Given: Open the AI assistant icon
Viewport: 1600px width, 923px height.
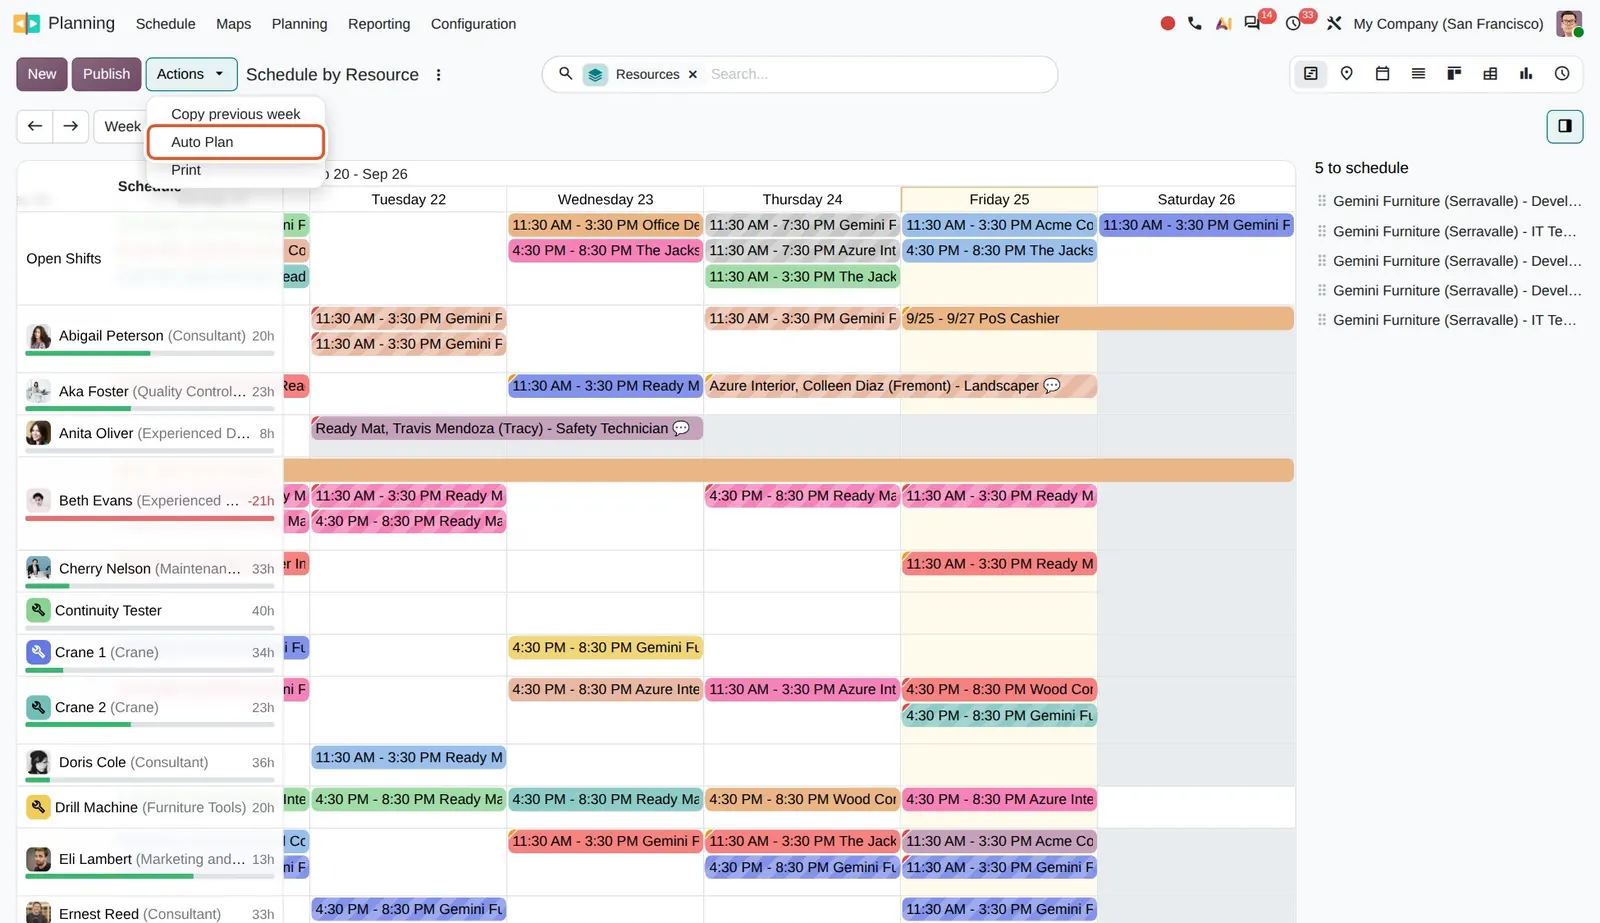Looking at the screenshot, I should [1223, 23].
